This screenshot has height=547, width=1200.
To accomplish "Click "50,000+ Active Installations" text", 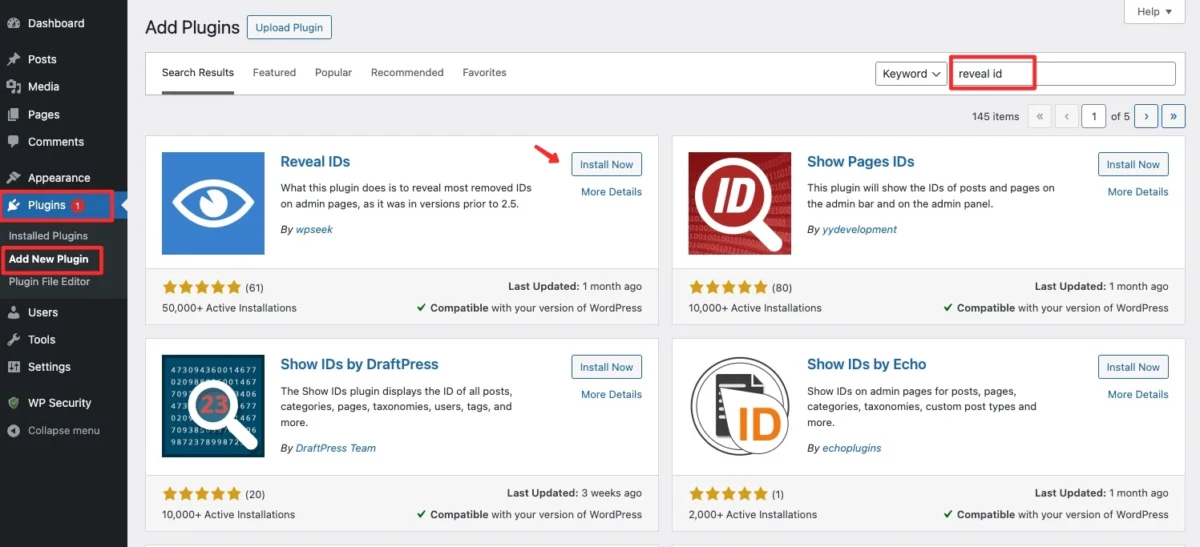I will (x=229, y=308).
